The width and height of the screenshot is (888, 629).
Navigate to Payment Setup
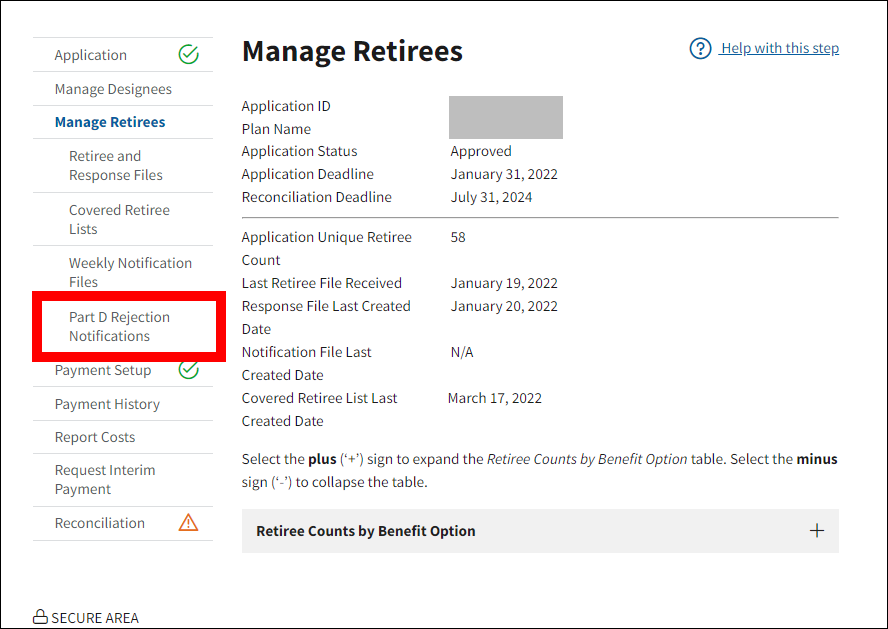click(103, 370)
